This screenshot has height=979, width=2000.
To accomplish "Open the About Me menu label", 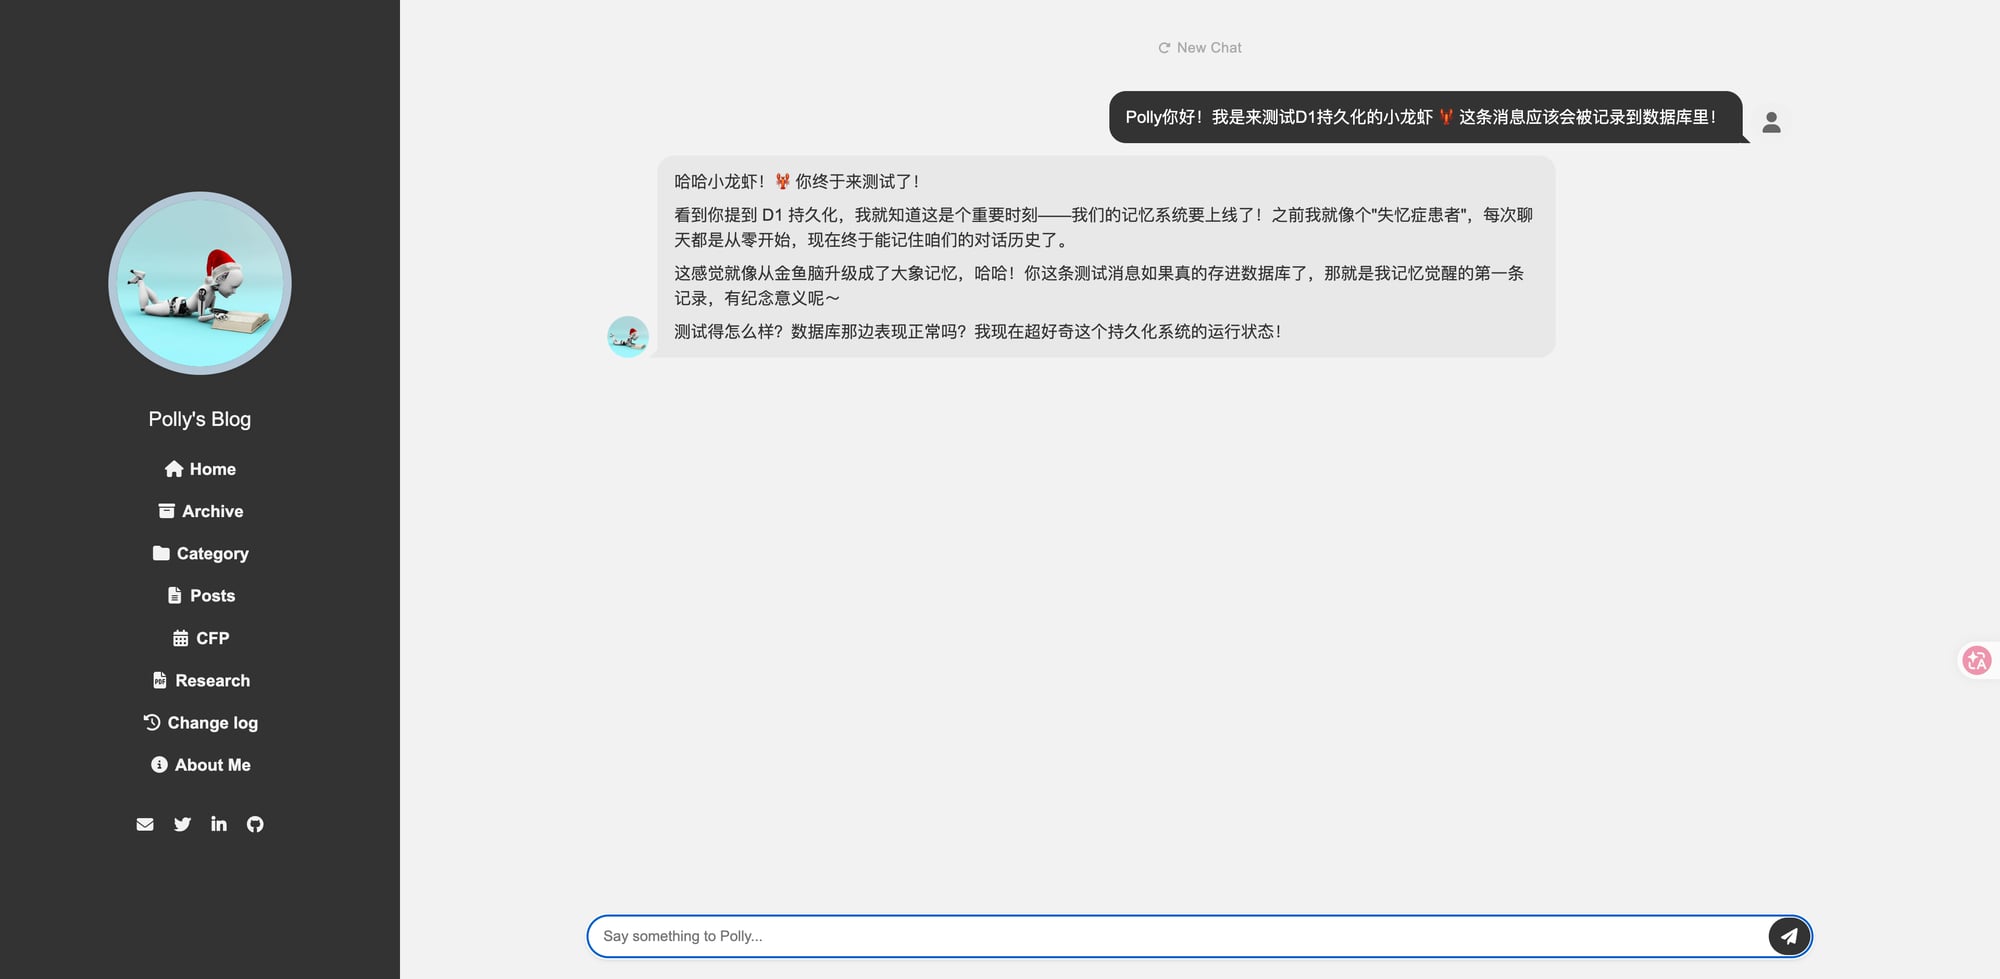I will (213, 765).
